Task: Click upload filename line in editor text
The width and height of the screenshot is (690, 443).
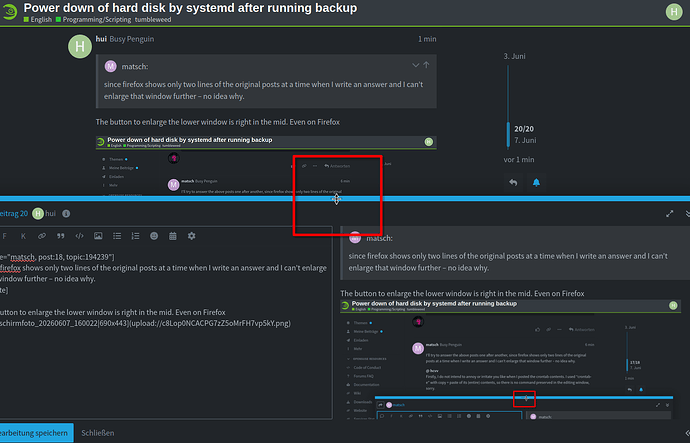Action: tap(145, 323)
